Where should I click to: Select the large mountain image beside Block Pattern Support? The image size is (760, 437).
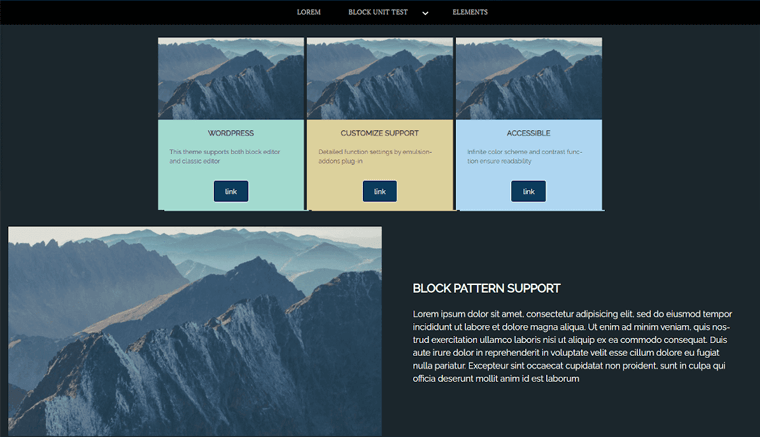(x=195, y=331)
